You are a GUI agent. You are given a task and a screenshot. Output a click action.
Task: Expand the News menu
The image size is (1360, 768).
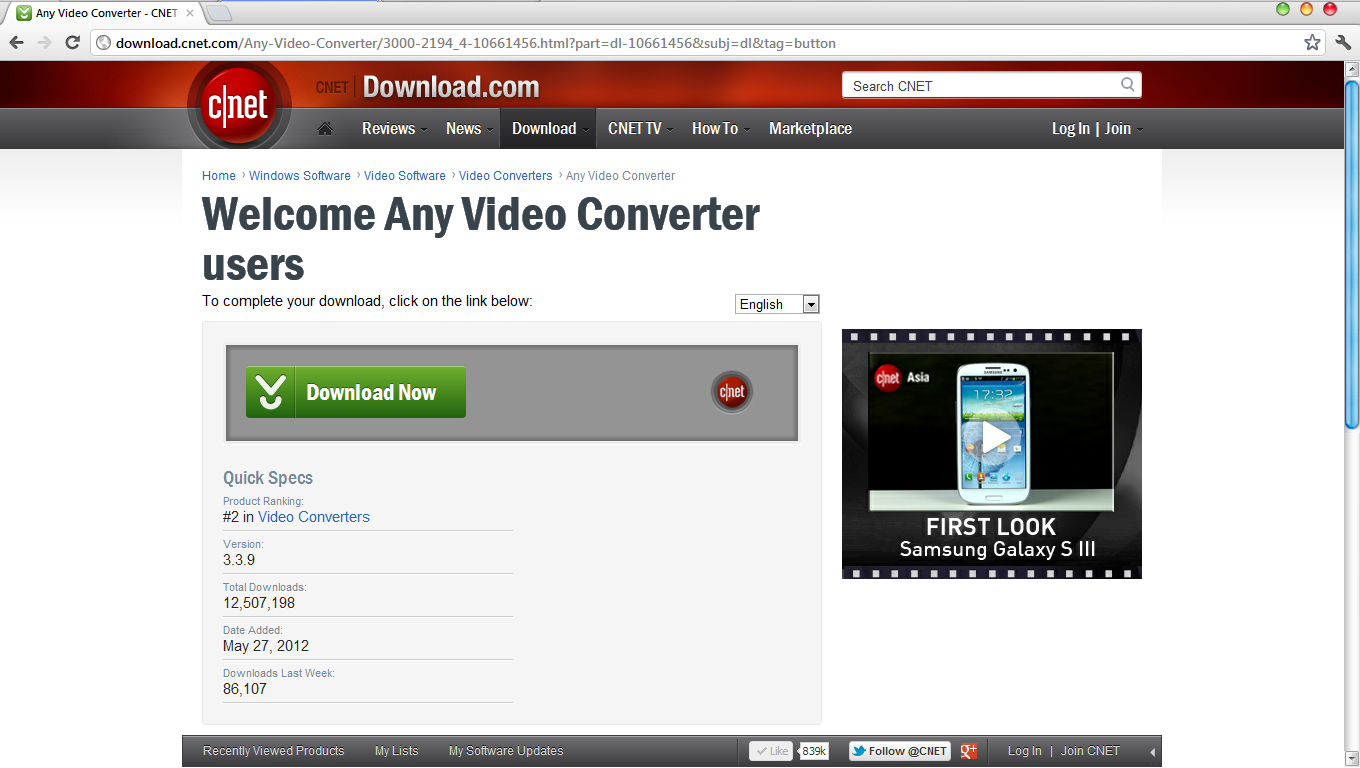pos(469,128)
